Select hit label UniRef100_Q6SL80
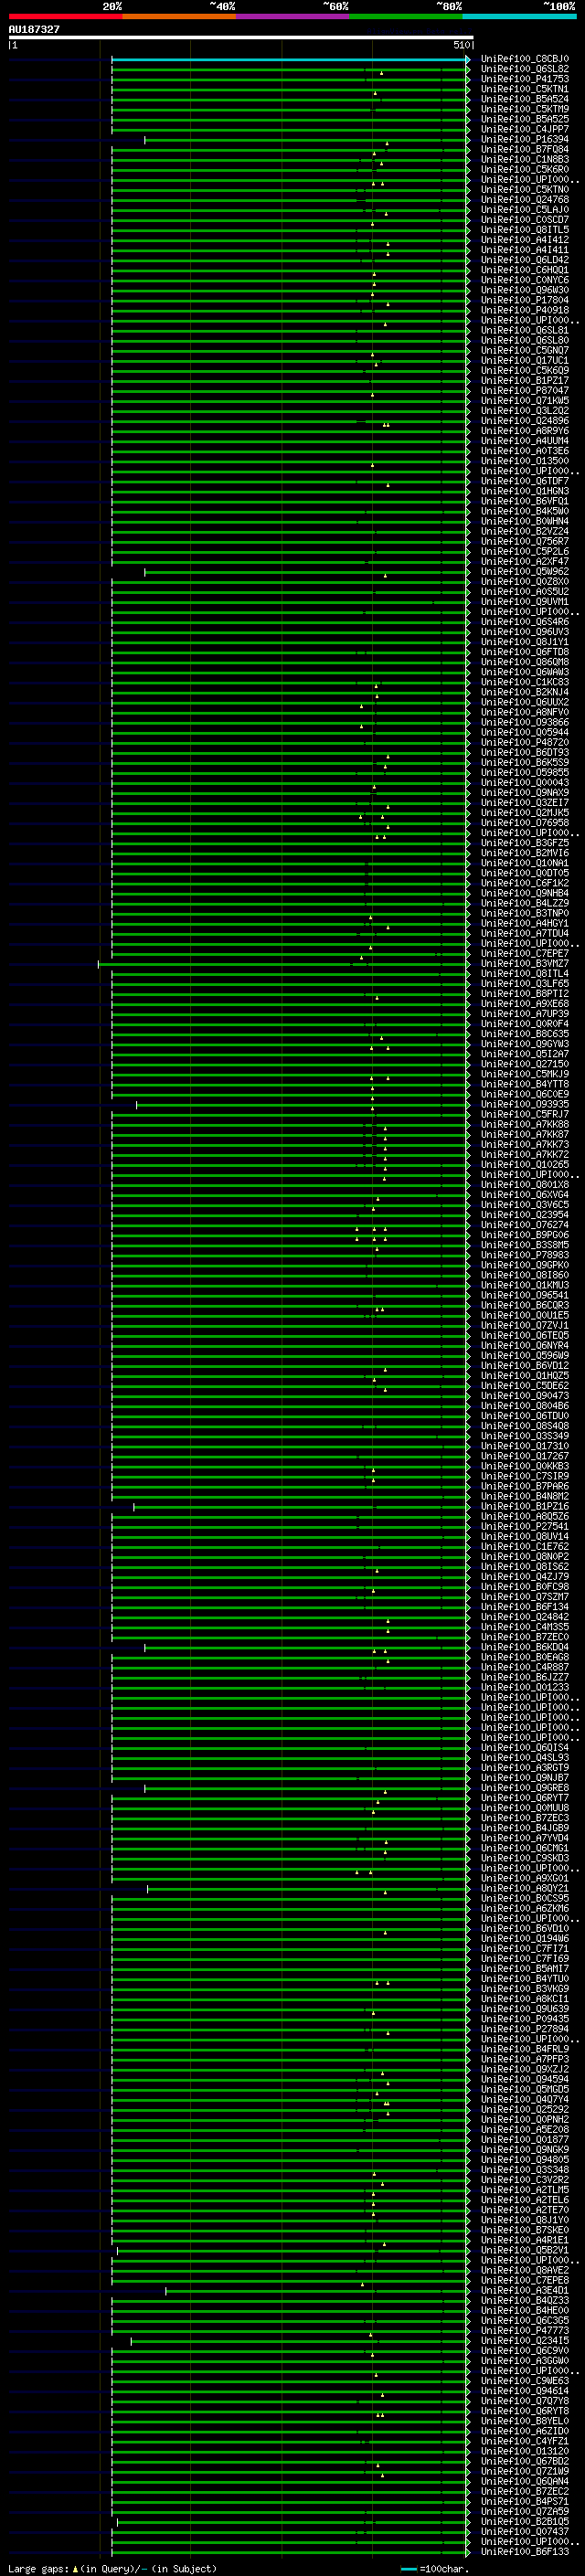Image resolution: width=585 pixels, height=2576 pixels. click(525, 340)
